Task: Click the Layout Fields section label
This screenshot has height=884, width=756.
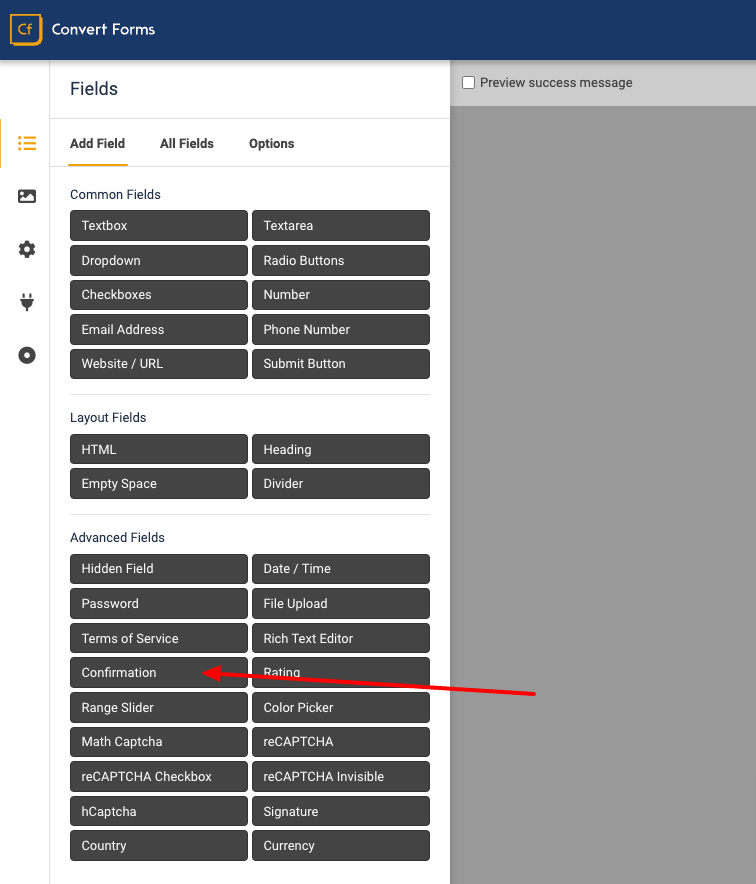Action: click(x=108, y=418)
